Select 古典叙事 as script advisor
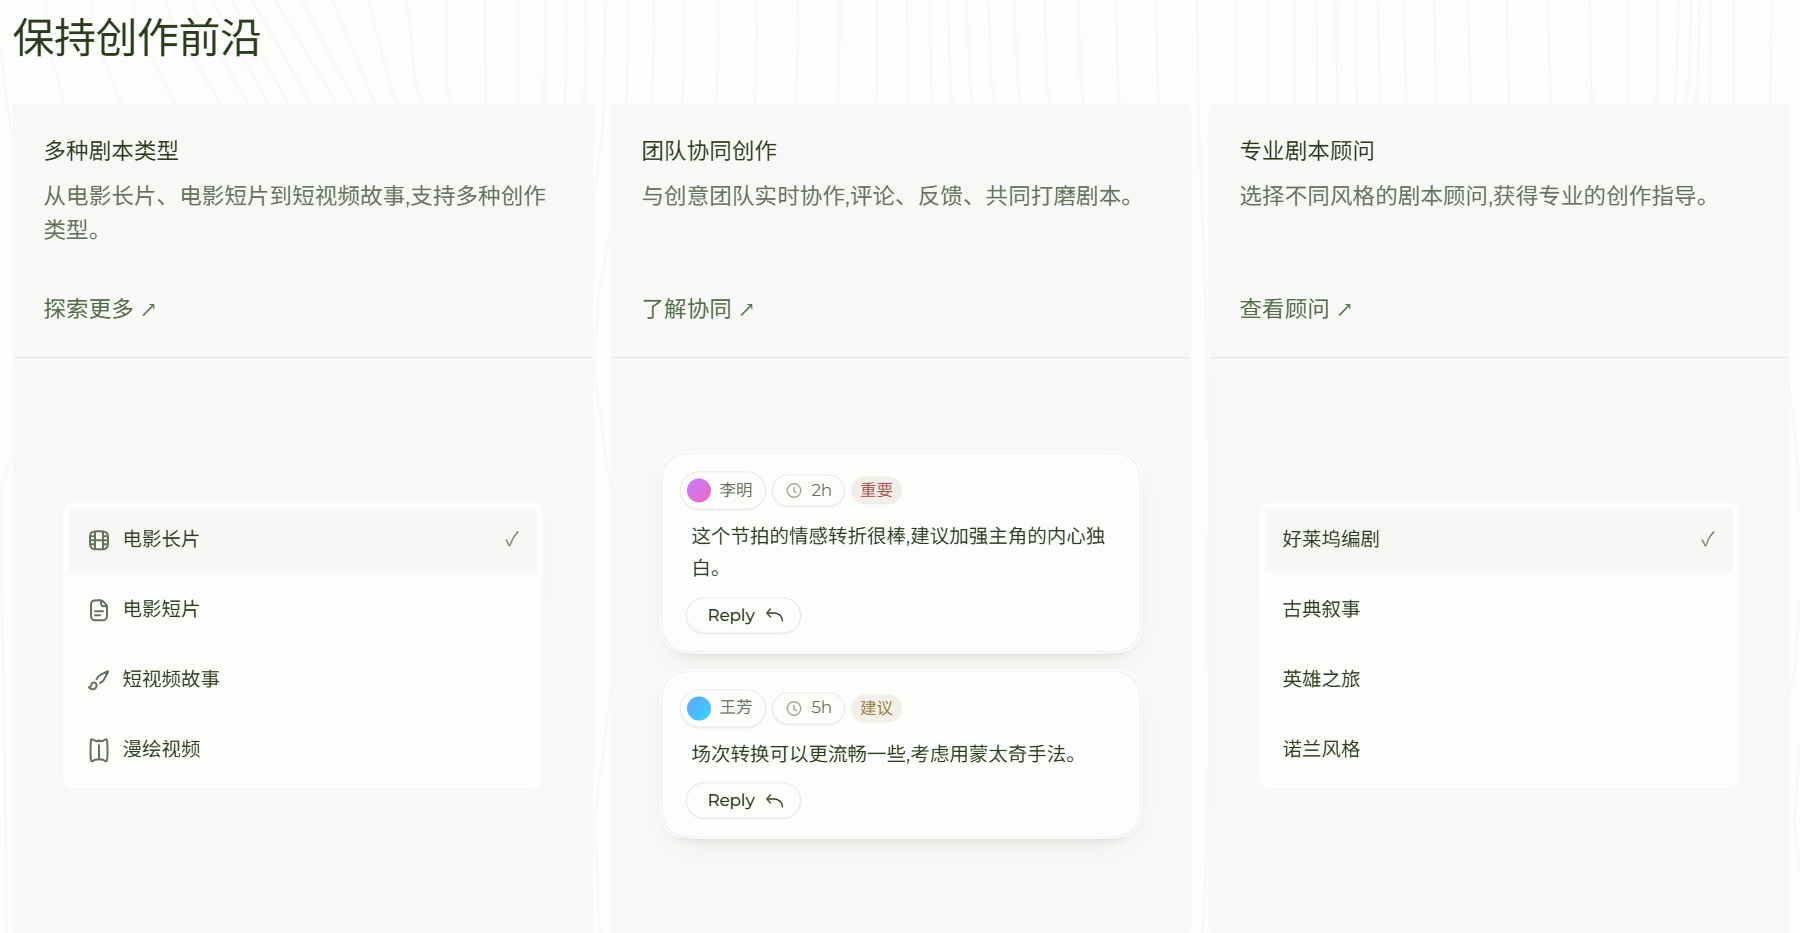The height and width of the screenshot is (933, 1800). (x=1320, y=609)
